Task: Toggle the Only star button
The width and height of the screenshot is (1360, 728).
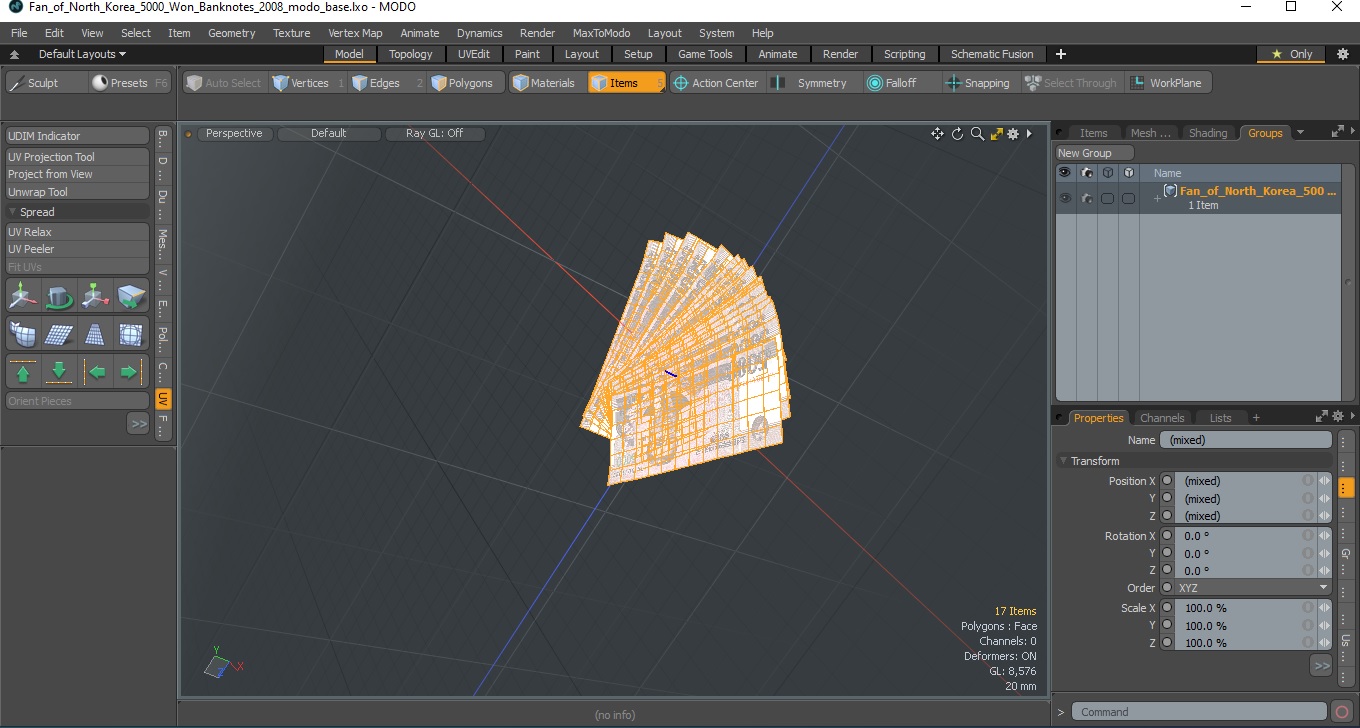Action: 1292,54
